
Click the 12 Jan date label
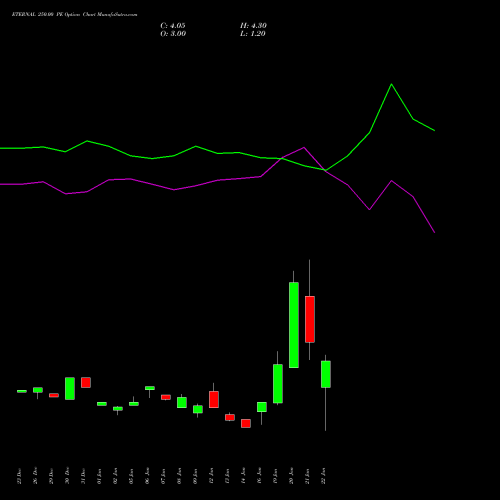click(x=211, y=476)
